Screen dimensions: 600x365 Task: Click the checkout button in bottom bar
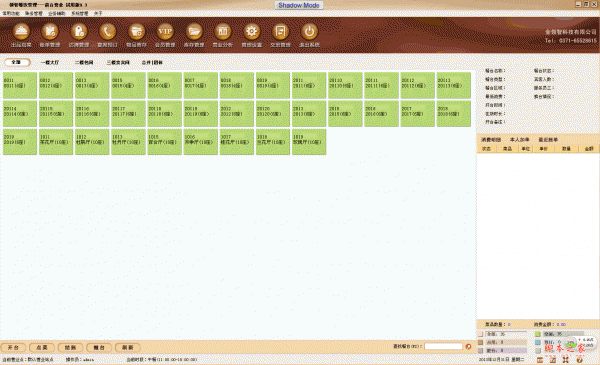pos(70,347)
